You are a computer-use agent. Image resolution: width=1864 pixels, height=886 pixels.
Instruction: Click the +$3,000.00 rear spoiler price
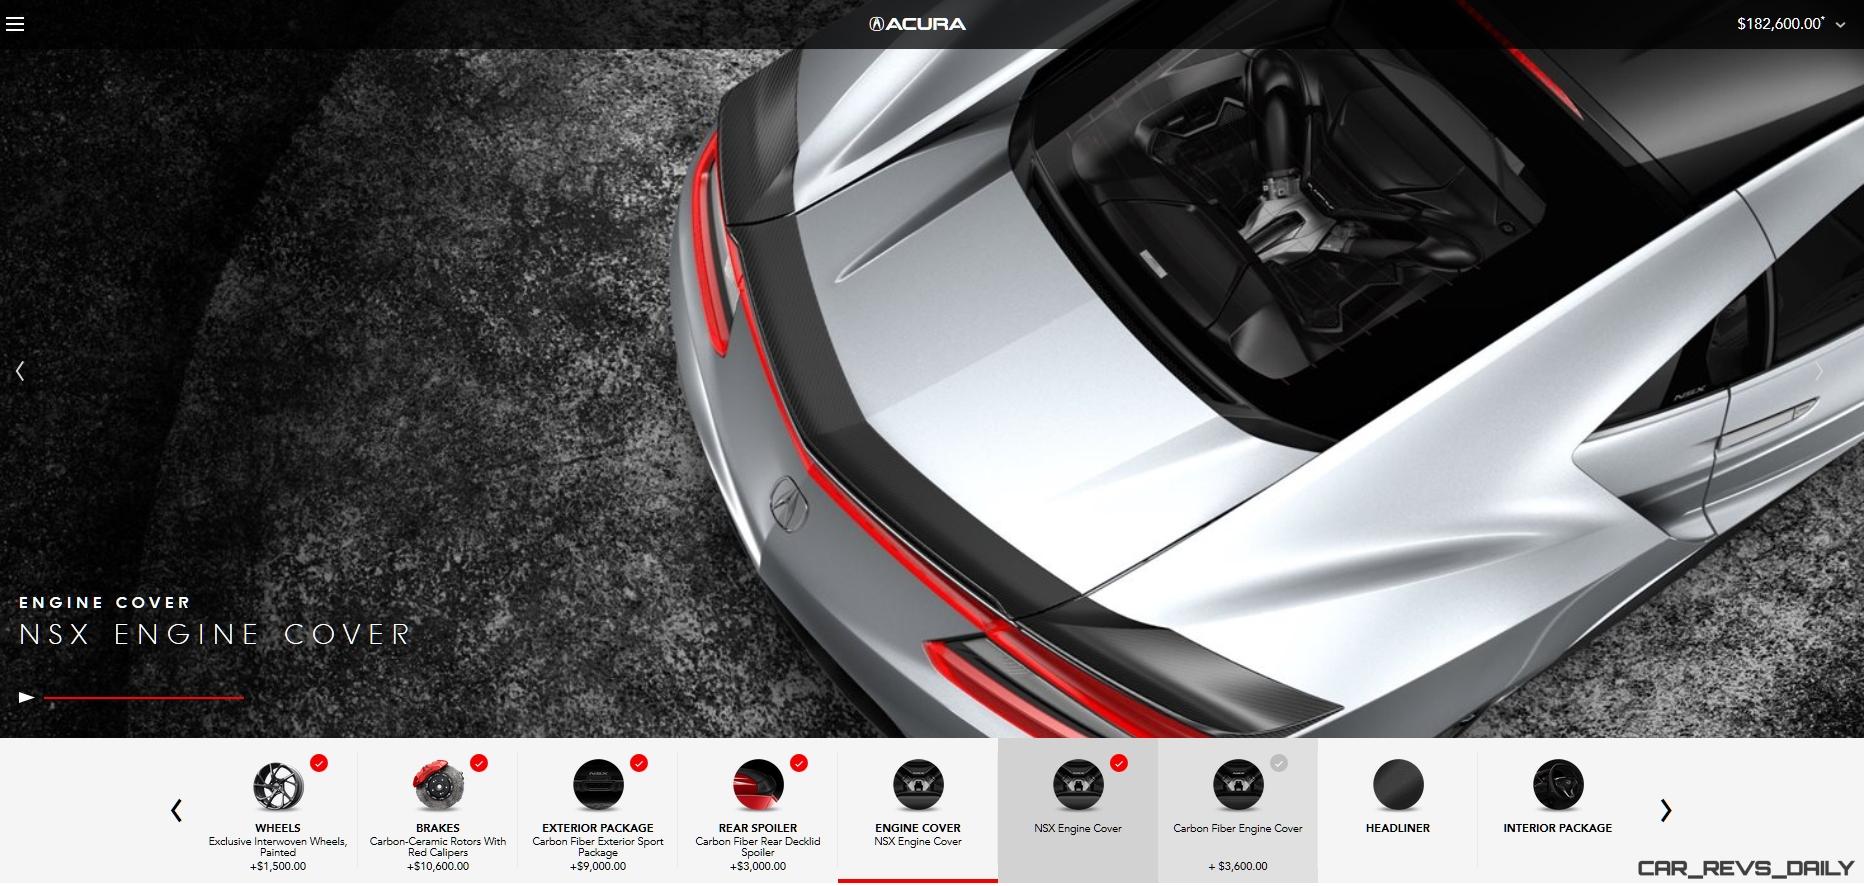(758, 866)
